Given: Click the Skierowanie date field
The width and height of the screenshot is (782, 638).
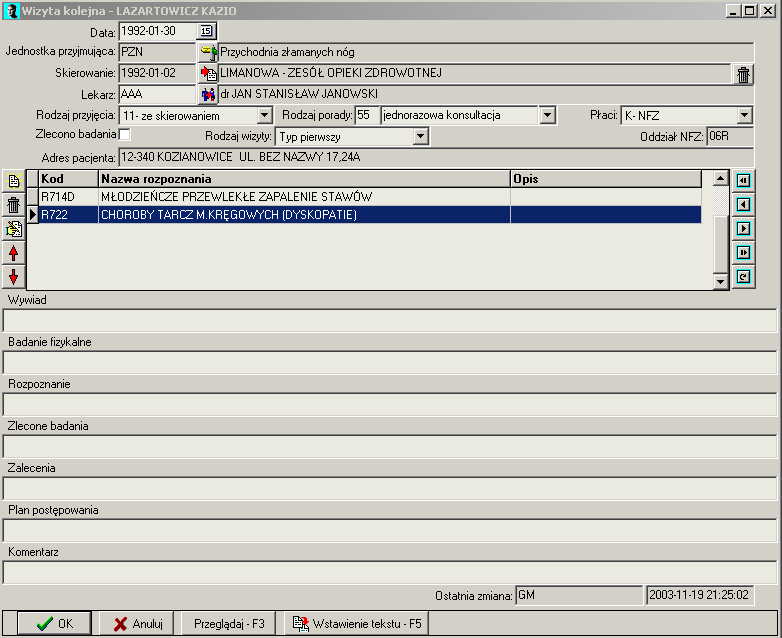Looking at the screenshot, I should click(x=158, y=73).
